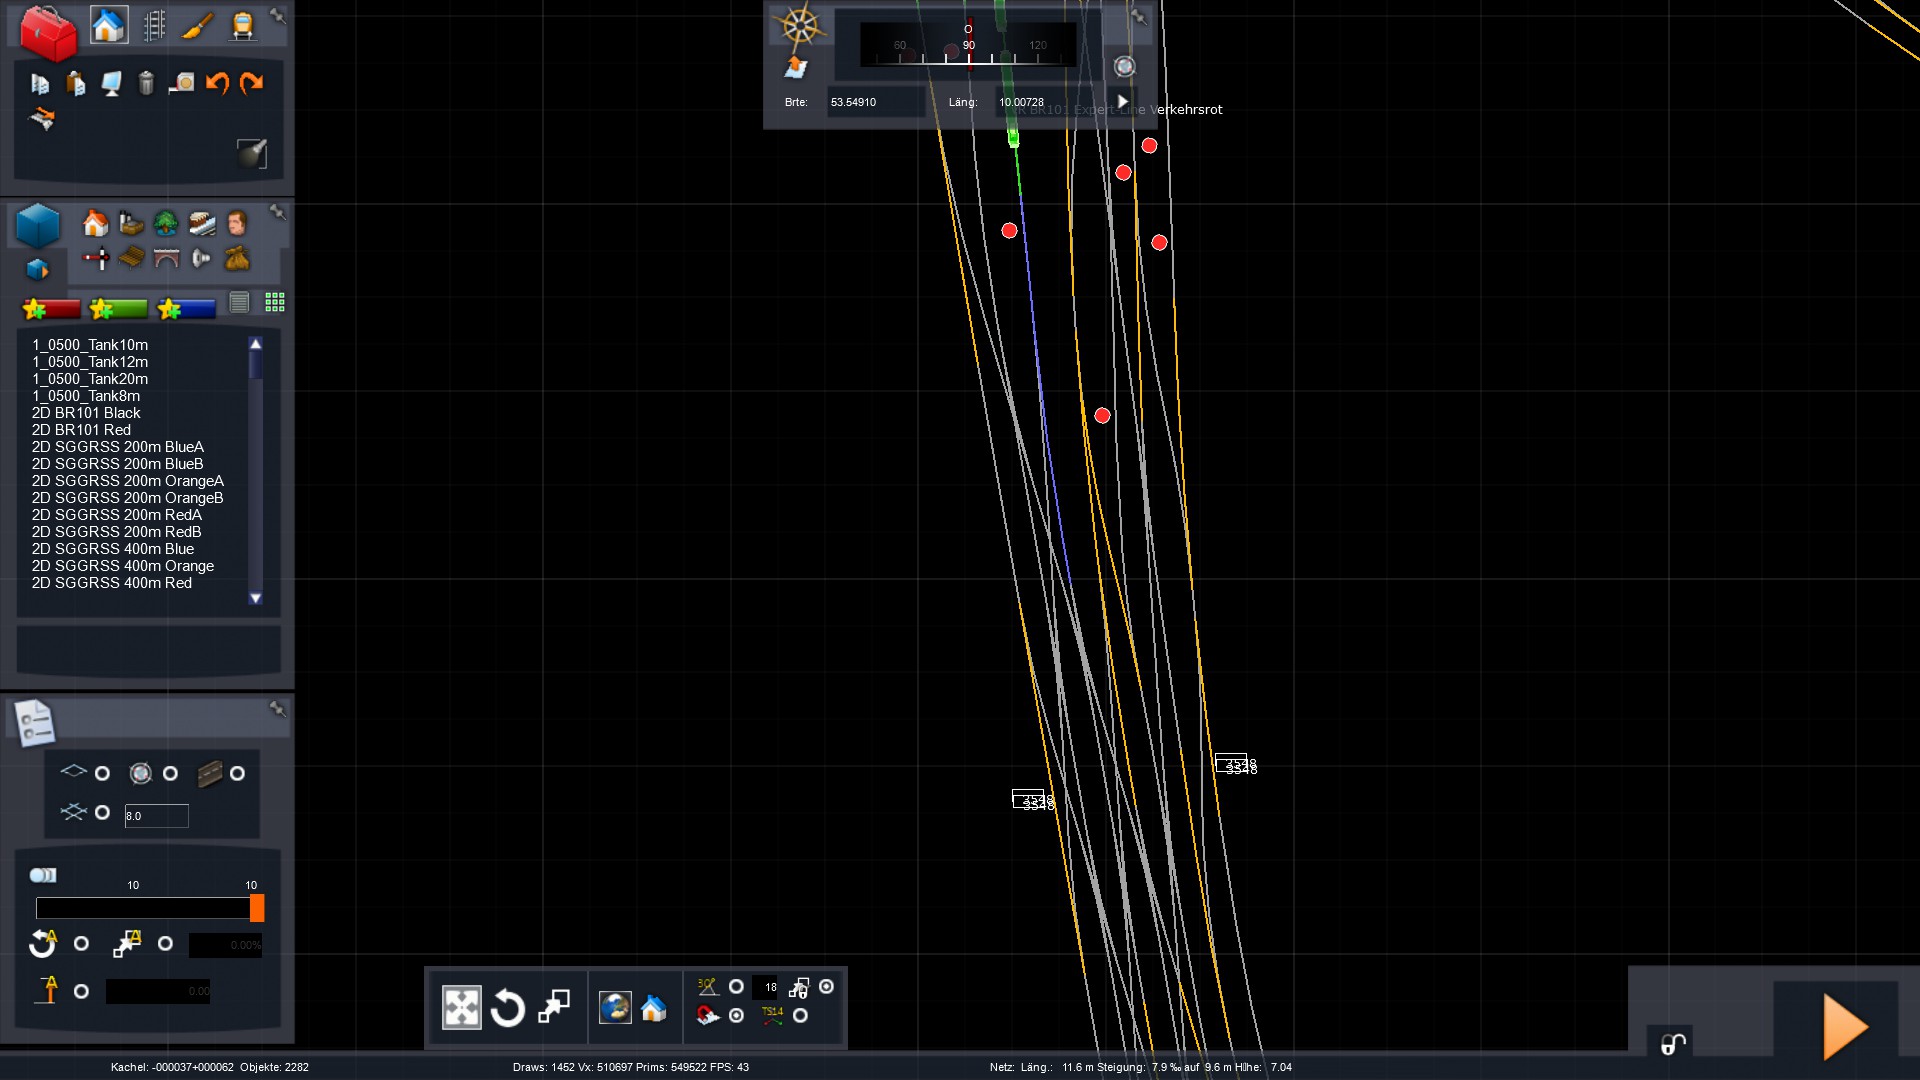The image size is (1920, 1080).
Task: Toggle the 30 degree angle snap radio
Action: [x=736, y=987]
